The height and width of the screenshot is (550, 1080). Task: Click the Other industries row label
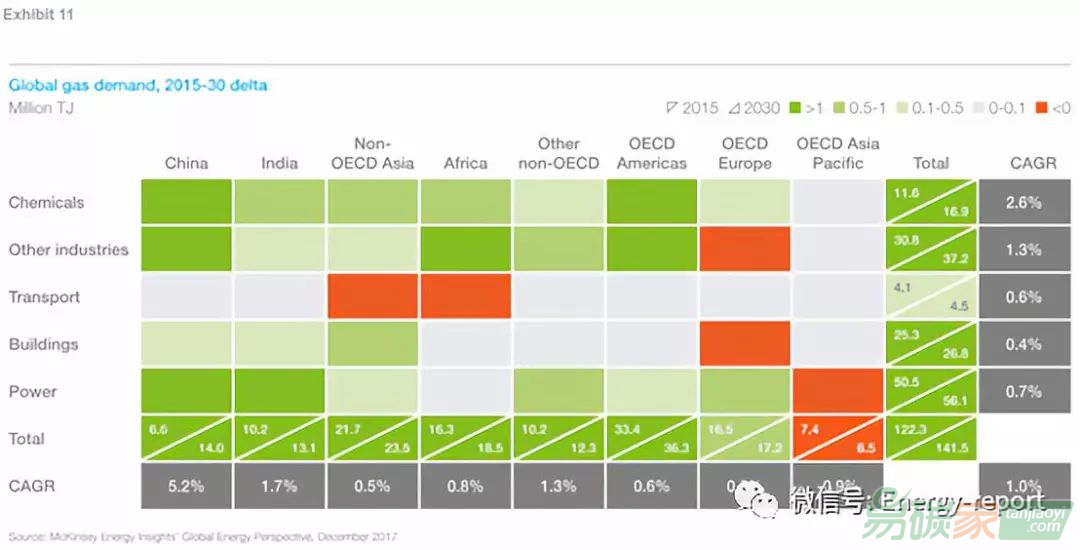(68, 249)
